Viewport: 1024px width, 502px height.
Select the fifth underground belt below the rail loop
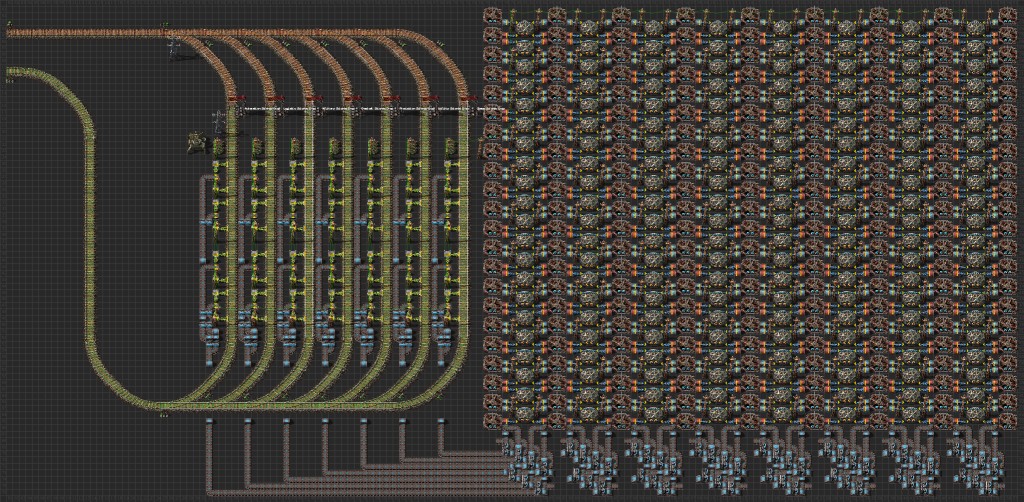pos(364,421)
